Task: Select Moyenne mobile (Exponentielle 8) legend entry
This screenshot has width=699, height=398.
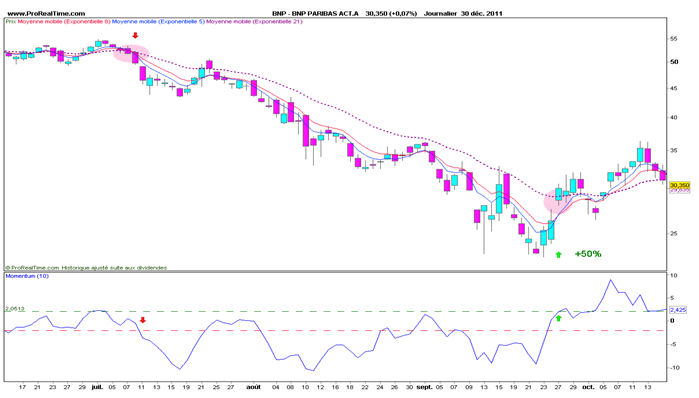Action: pos(64,21)
